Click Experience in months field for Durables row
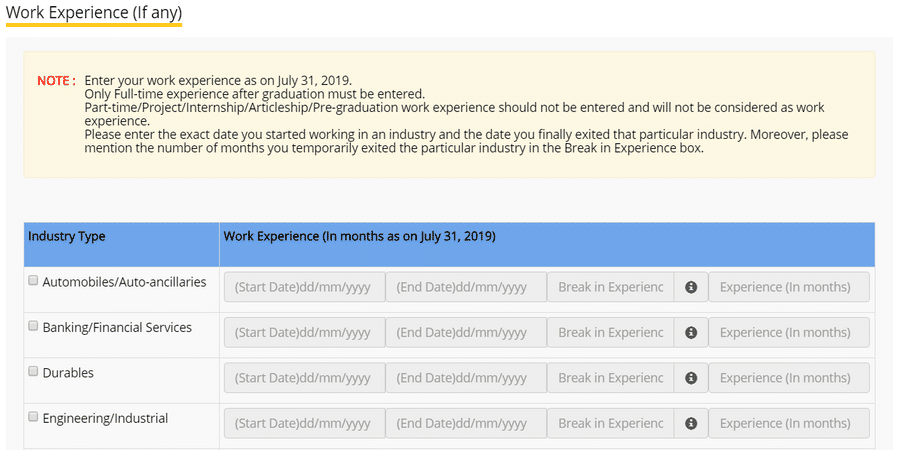Viewport: 900px width, 450px height. pyautogui.click(x=789, y=378)
